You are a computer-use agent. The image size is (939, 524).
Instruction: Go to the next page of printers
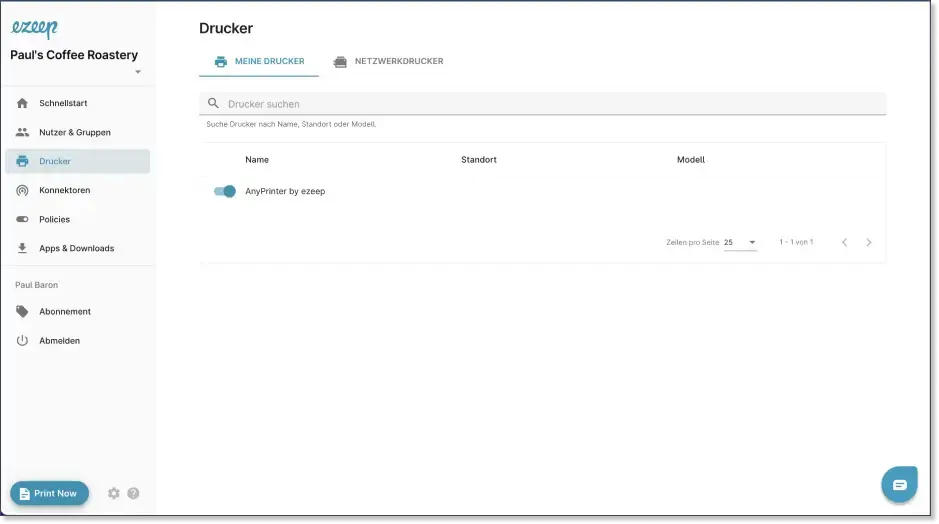point(868,242)
